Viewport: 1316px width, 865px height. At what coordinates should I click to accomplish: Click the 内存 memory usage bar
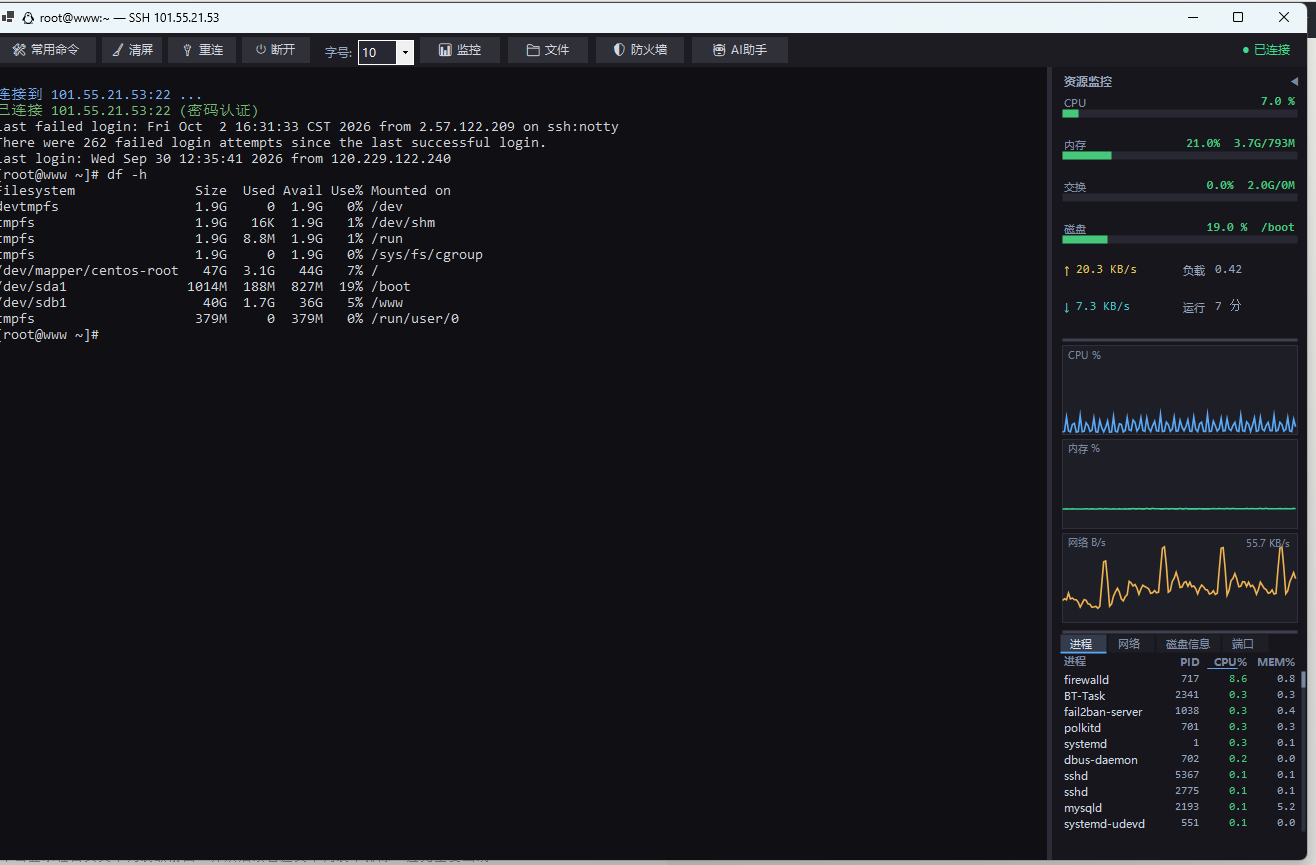click(x=1179, y=156)
